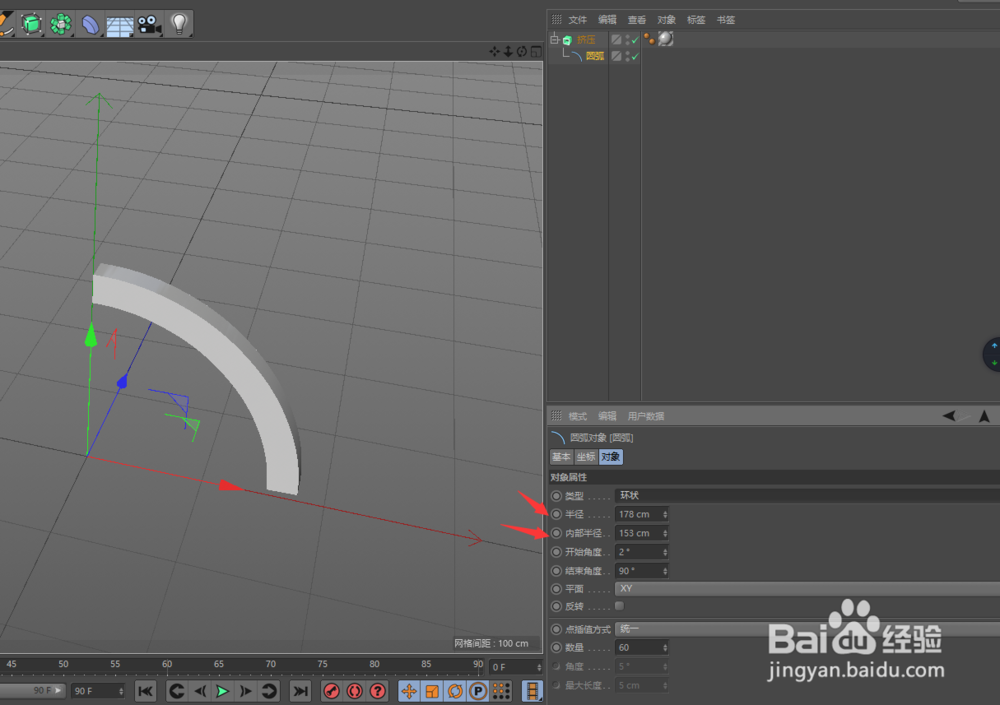Screen dimensions: 1000x705
Task: Toggle point level animation dots icon
Action: coord(501,691)
